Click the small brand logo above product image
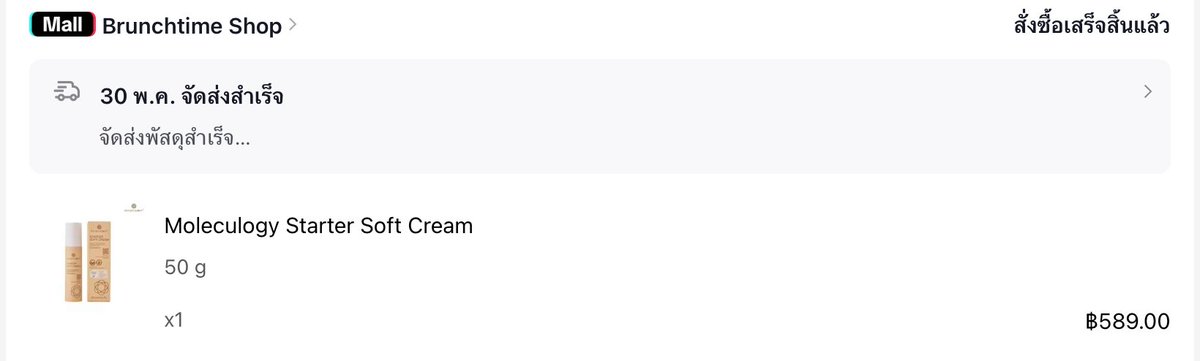 [x=136, y=207]
